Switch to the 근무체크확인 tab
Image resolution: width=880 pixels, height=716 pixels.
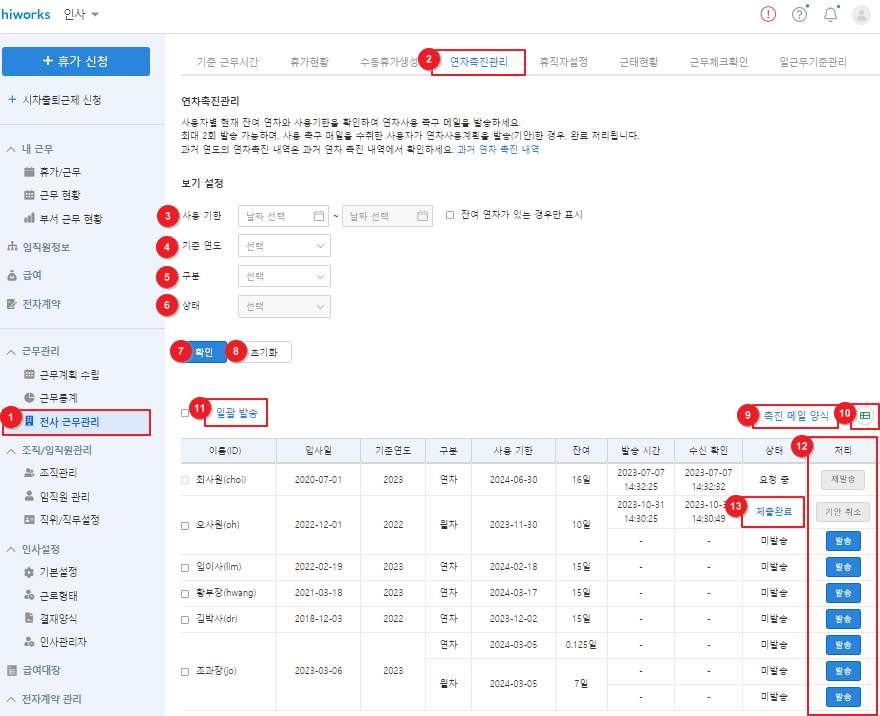point(718,62)
